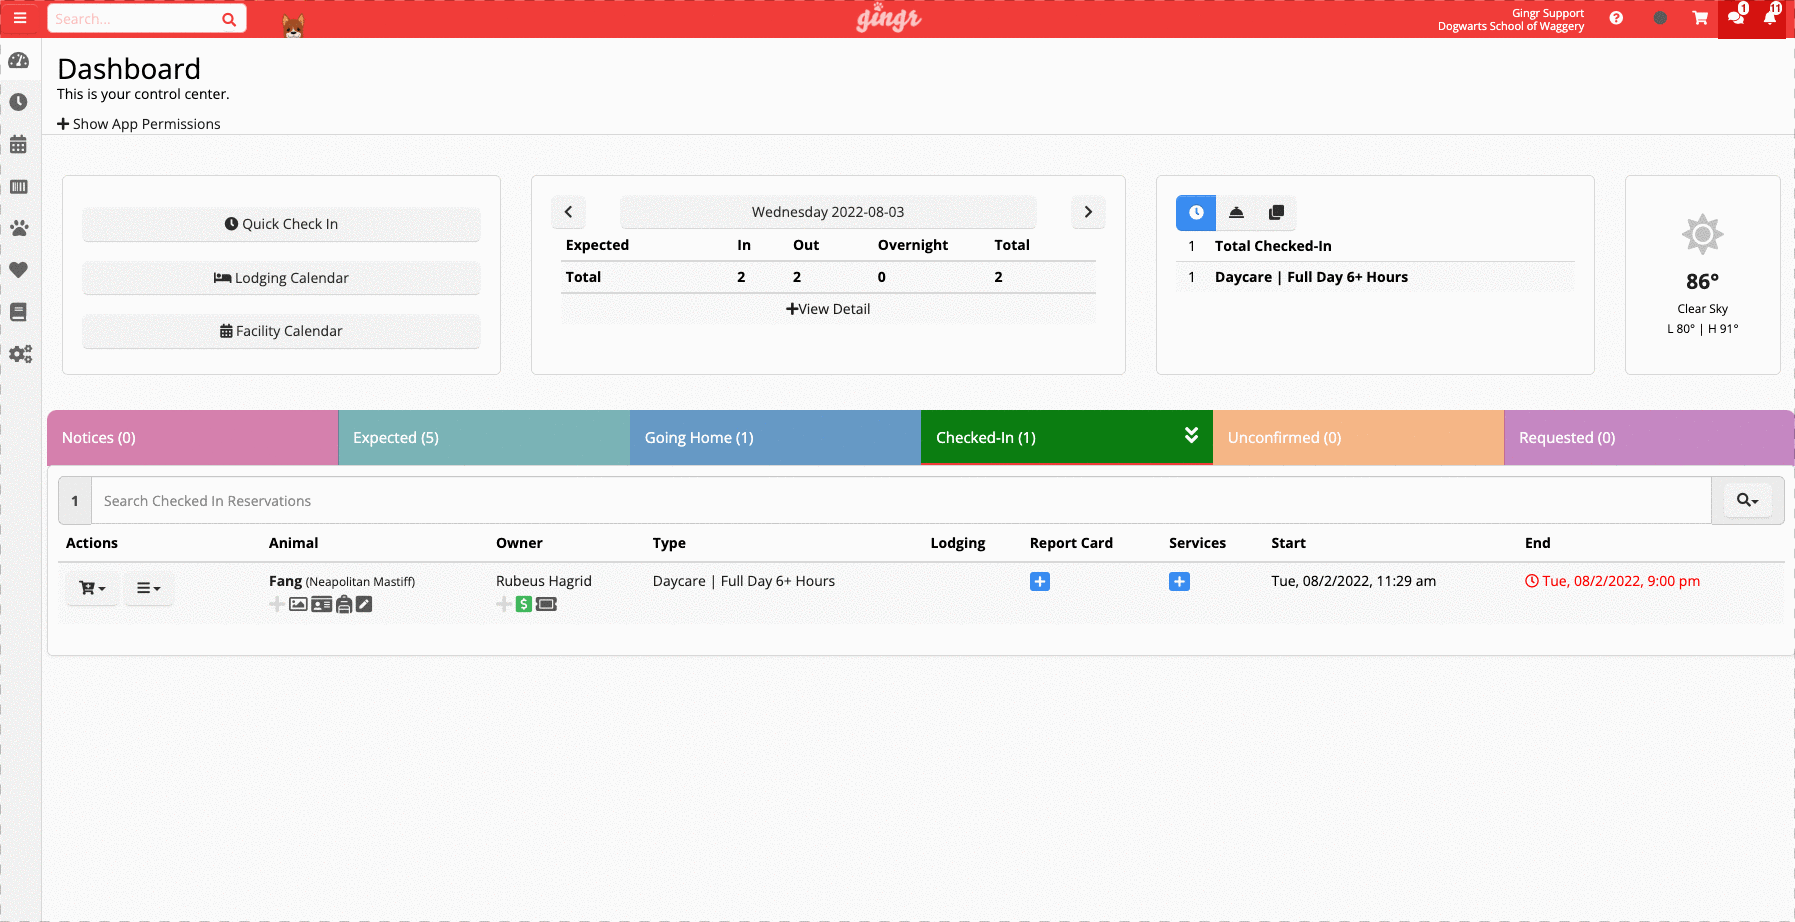Click the 86° temperature reading
Screen dimensions: 1795x922
1702,281
